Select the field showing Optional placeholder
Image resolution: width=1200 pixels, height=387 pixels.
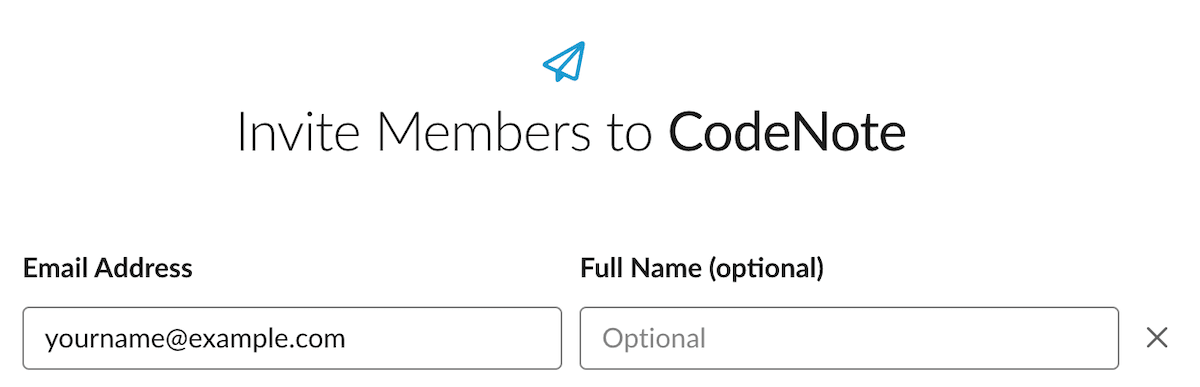(x=849, y=338)
